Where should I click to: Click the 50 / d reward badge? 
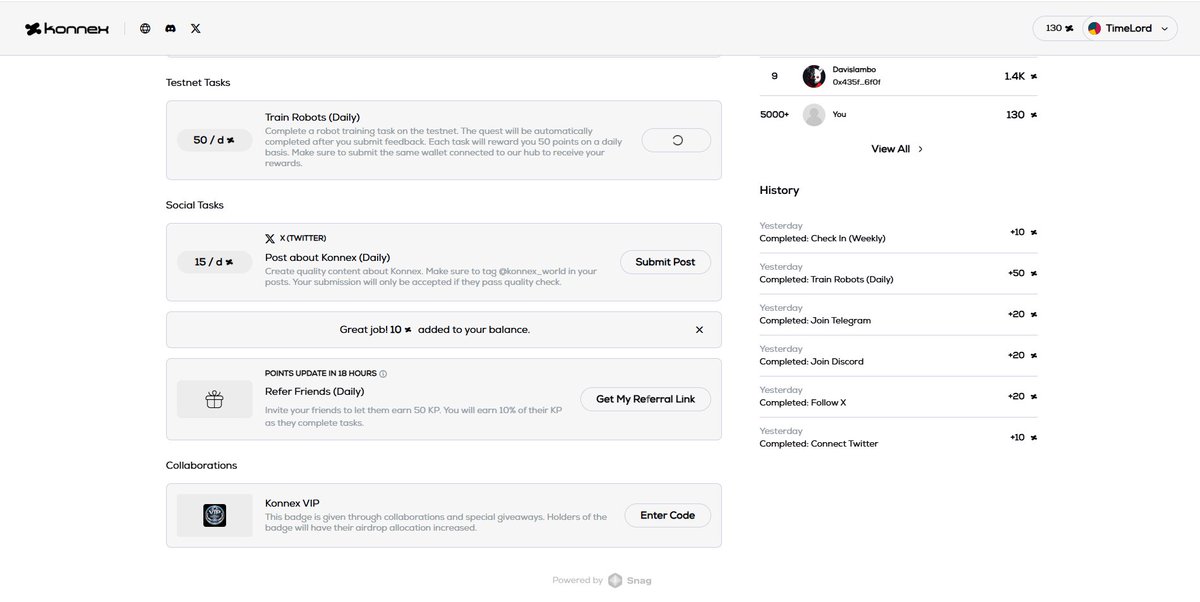pos(214,140)
